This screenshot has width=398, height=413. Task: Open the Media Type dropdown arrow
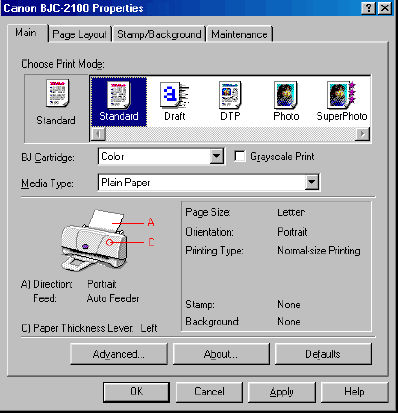312,182
